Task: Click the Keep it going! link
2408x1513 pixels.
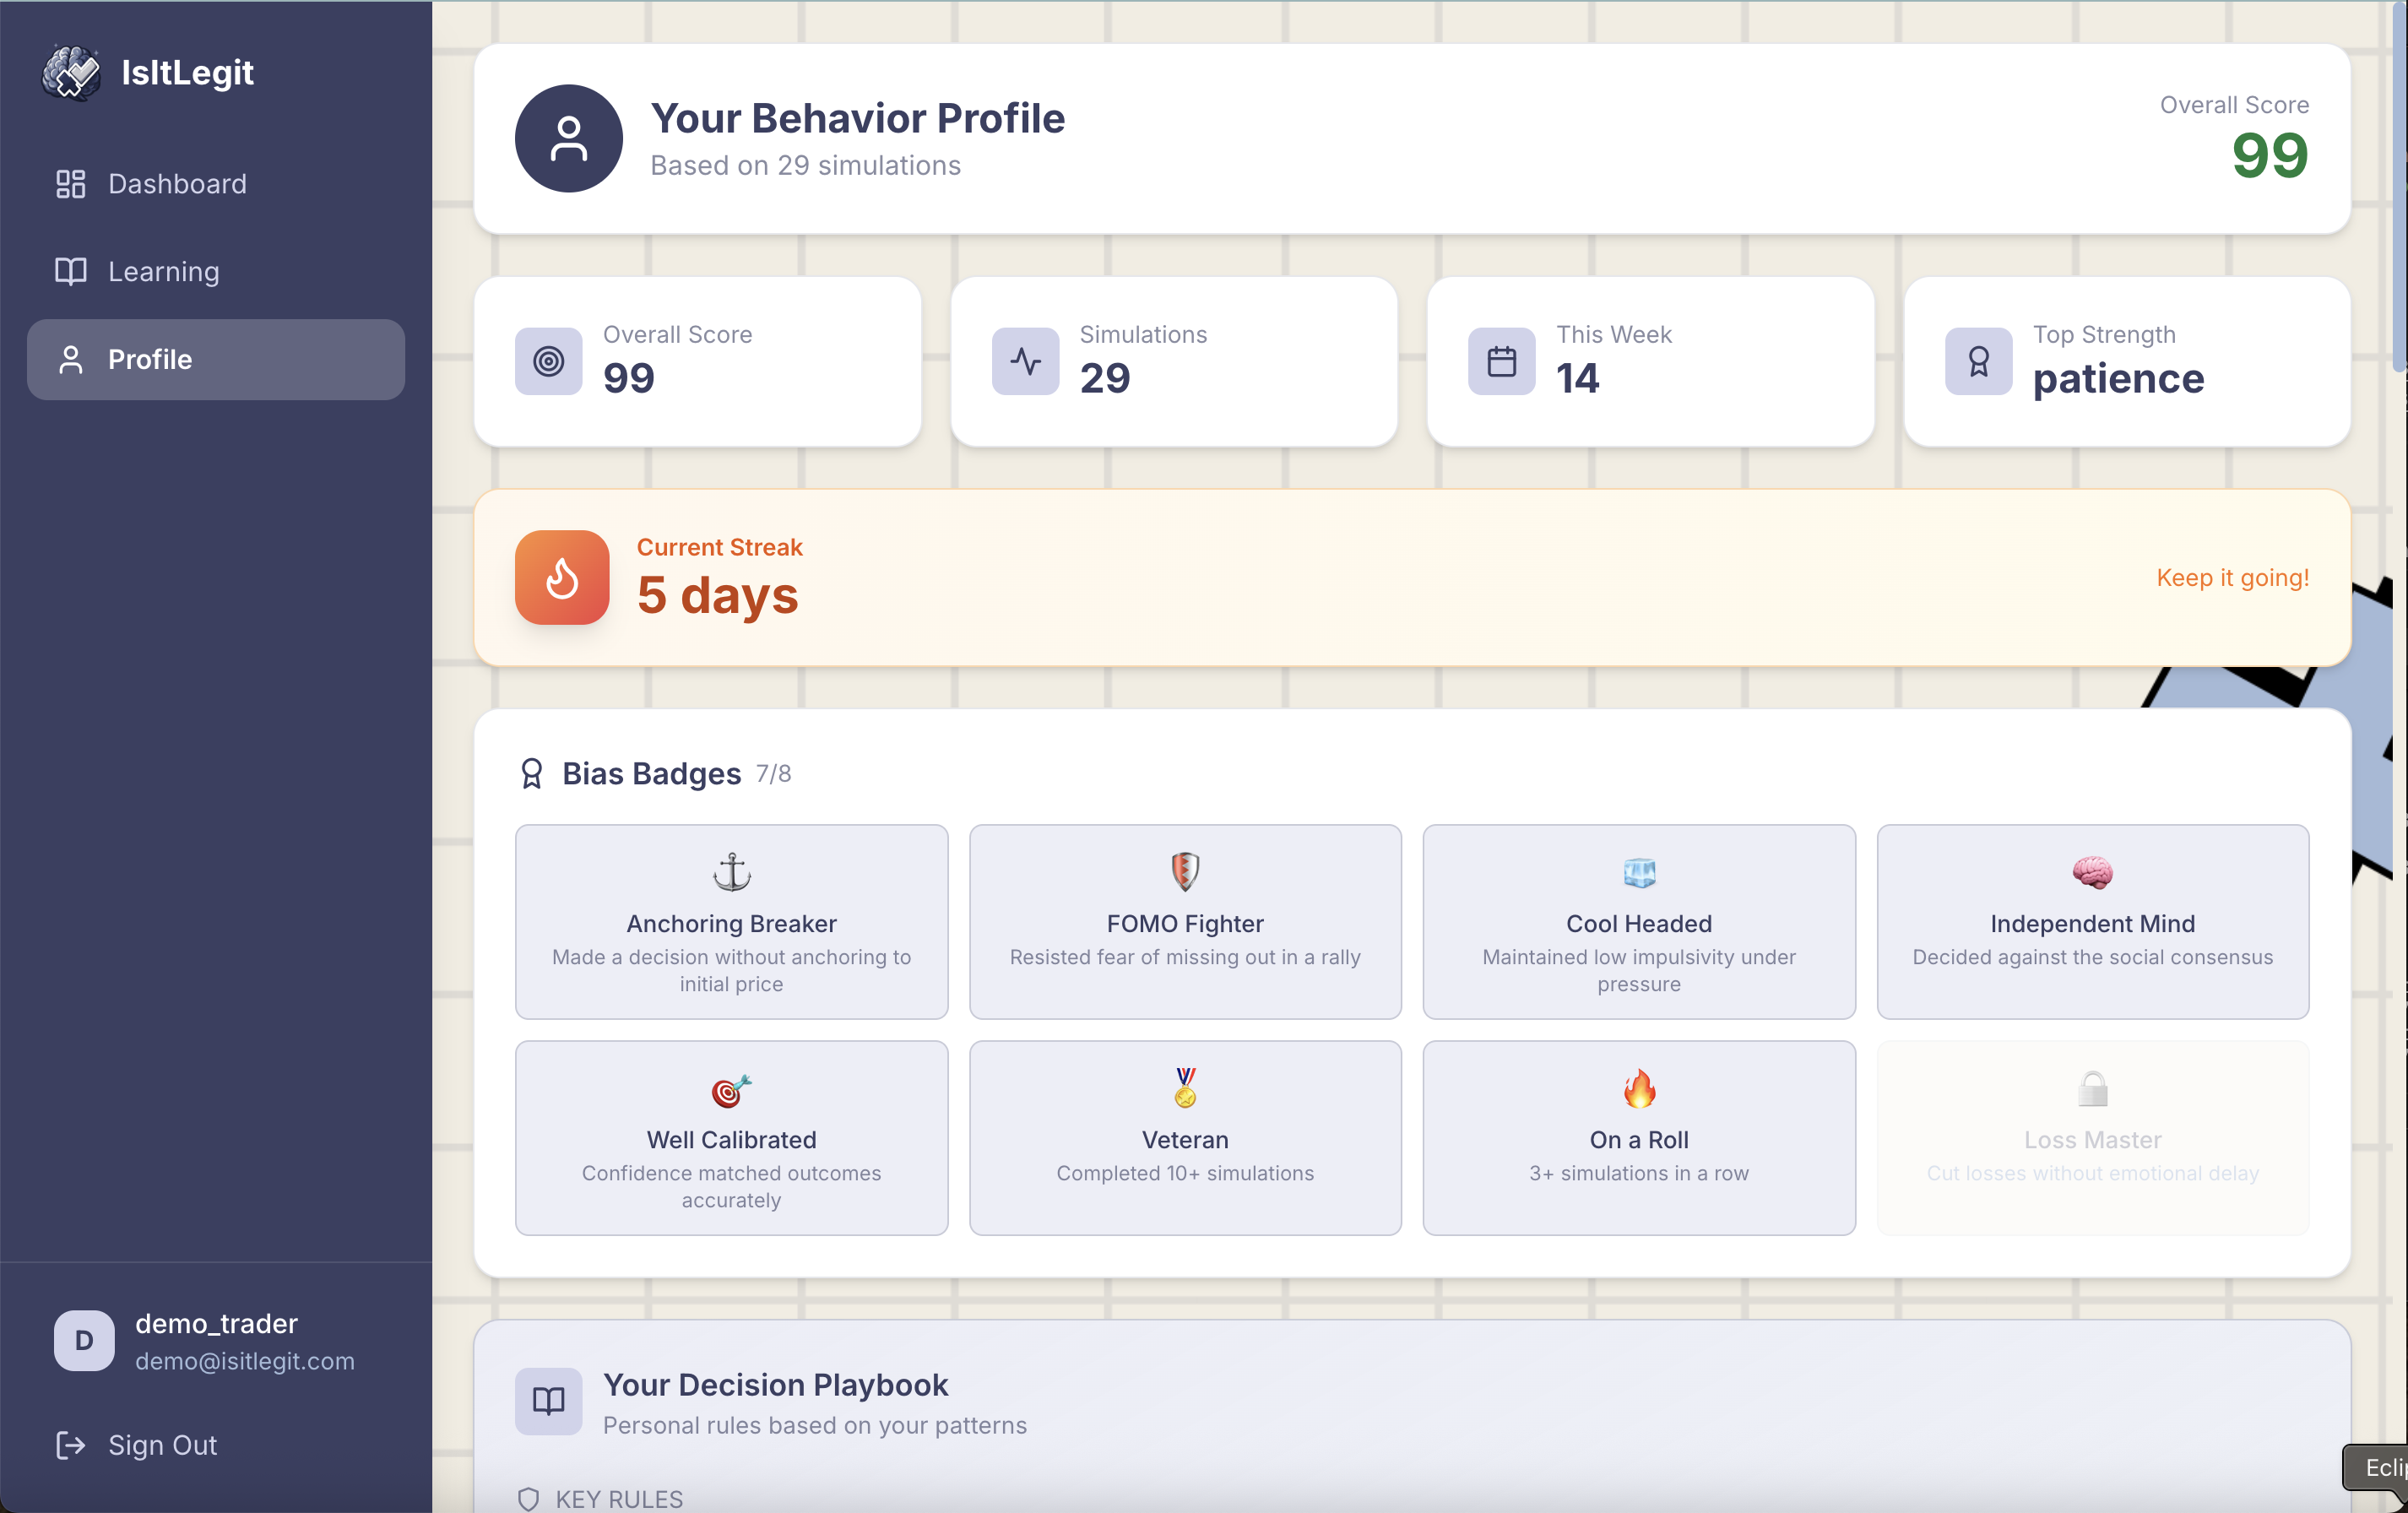Action: [2232, 577]
